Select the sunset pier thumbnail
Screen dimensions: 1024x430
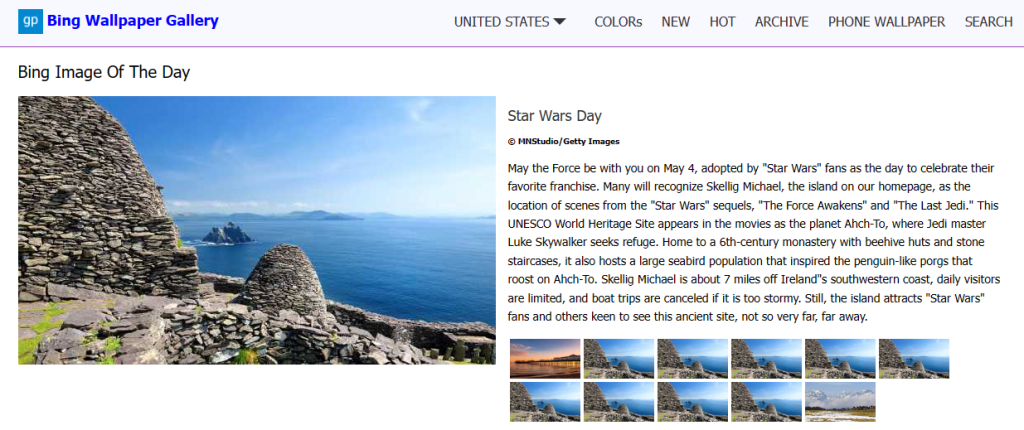coord(545,358)
